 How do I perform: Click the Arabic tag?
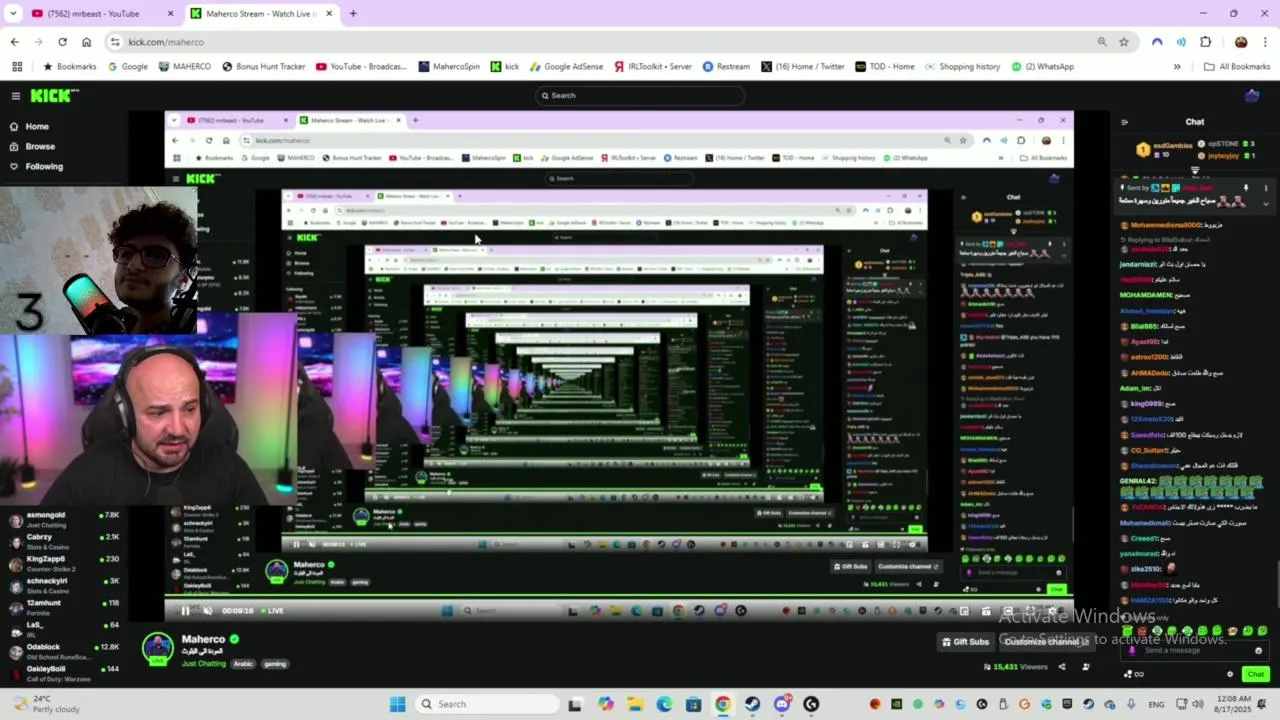click(x=243, y=664)
